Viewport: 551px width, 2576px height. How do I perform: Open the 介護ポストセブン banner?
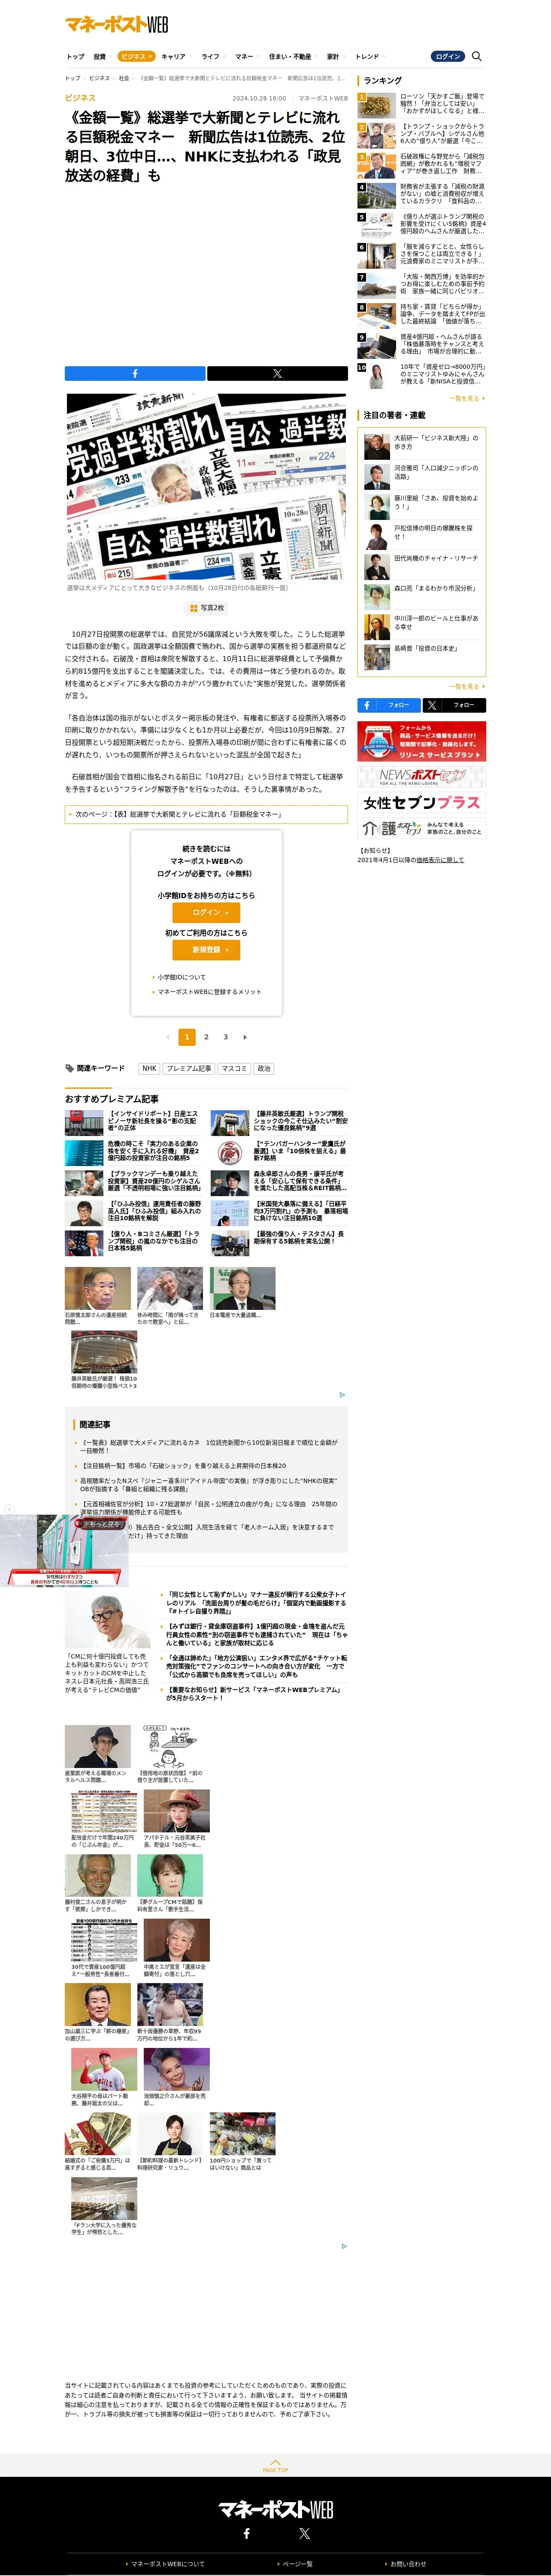click(x=422, y=828)
